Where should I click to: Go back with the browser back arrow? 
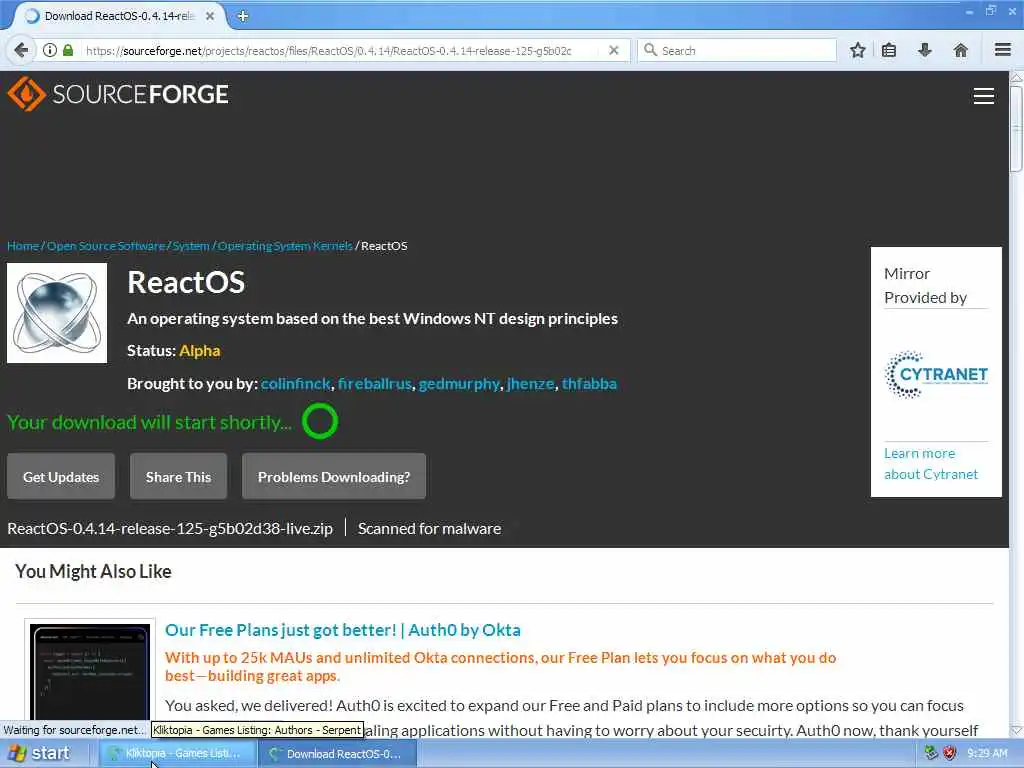click(x=21, y=50)
